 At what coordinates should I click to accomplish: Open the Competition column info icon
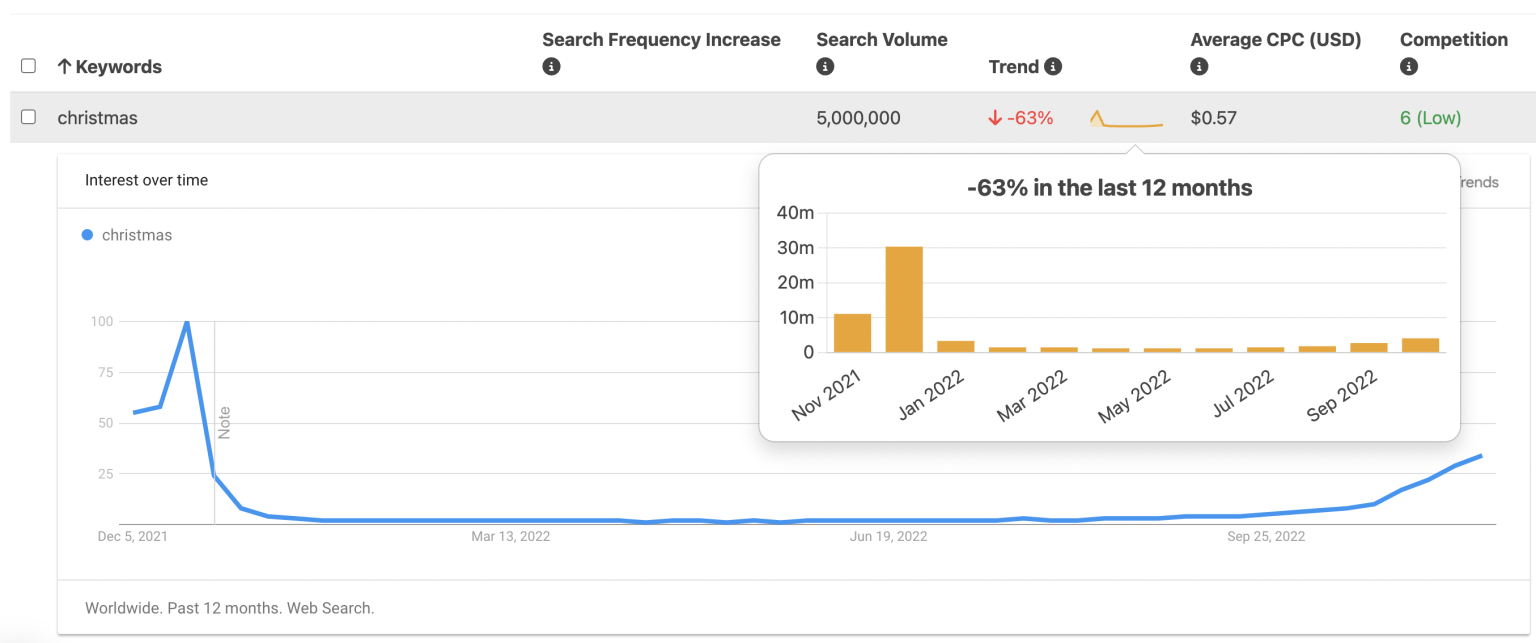click(x=1409, y=67)
